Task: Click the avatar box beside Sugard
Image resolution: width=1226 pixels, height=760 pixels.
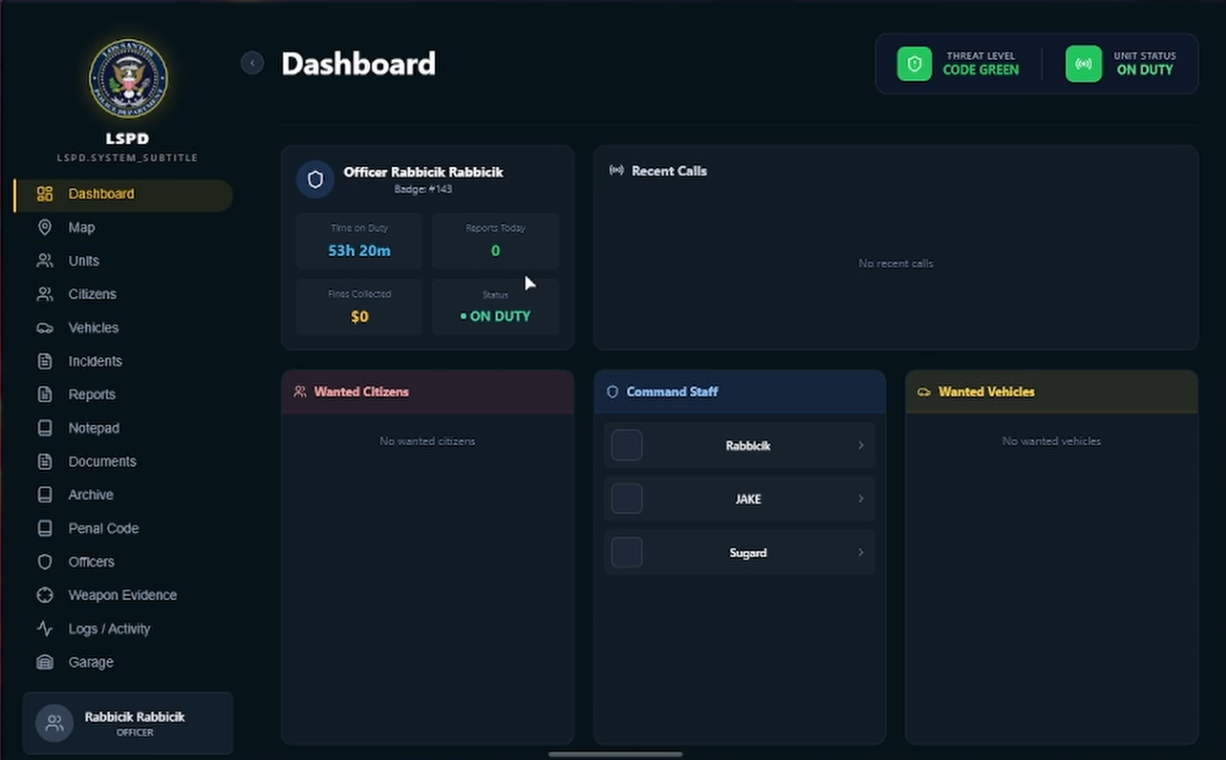Action: (x=627, y=552)
